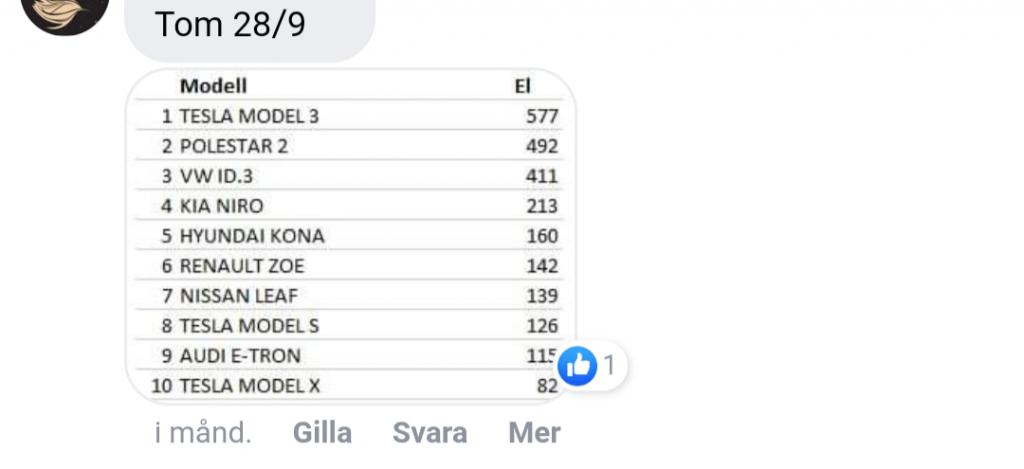This screenshot has height=469, width=1024.
Task: Click the NISSAN LEAF row in image
Action: click(349, 296)
